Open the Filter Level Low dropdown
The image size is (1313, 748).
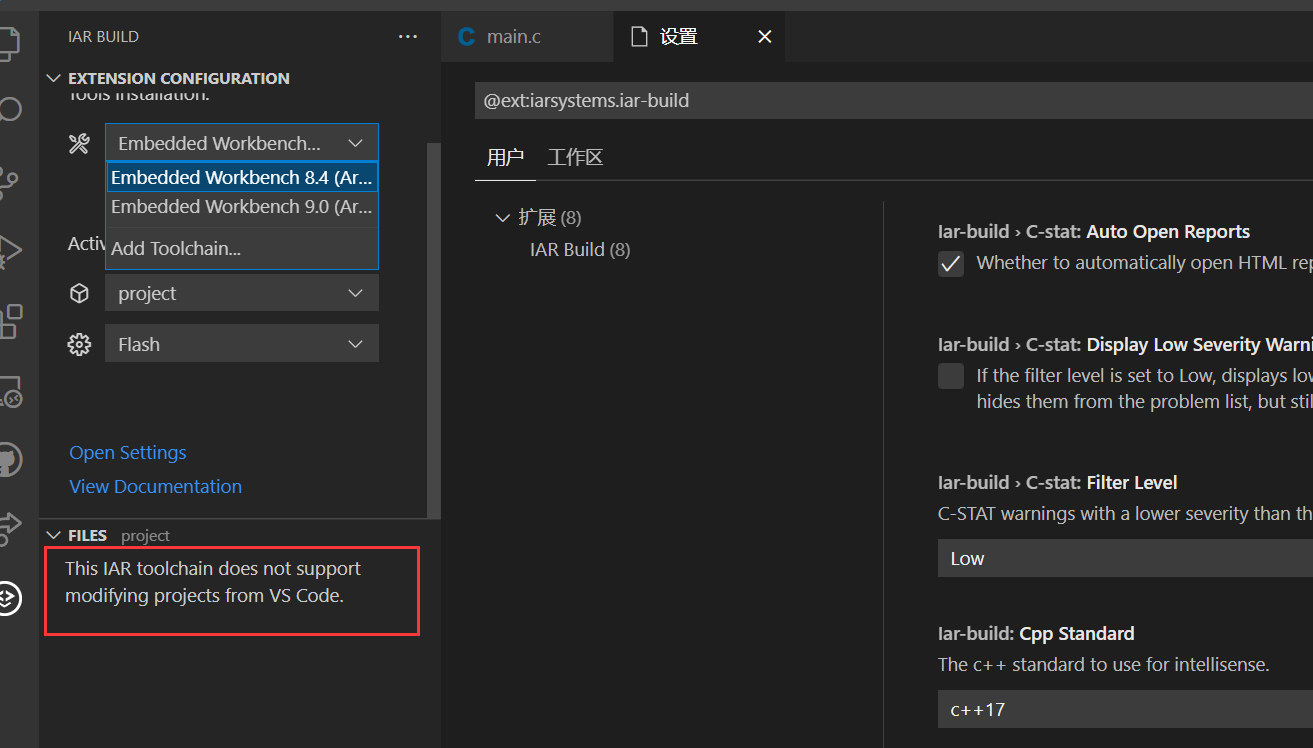[1125, 558]
